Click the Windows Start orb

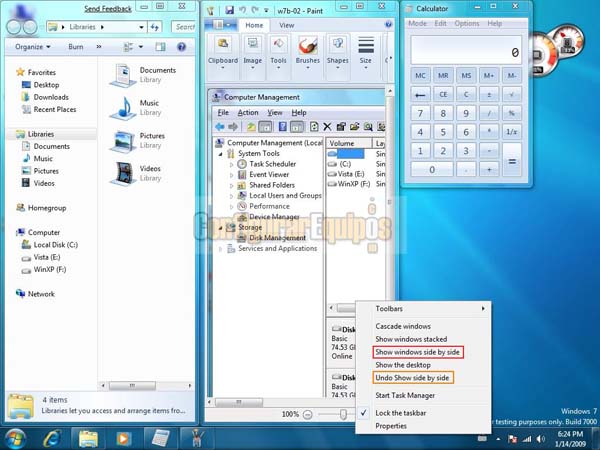pyautogui.click(x=14, y=439)
